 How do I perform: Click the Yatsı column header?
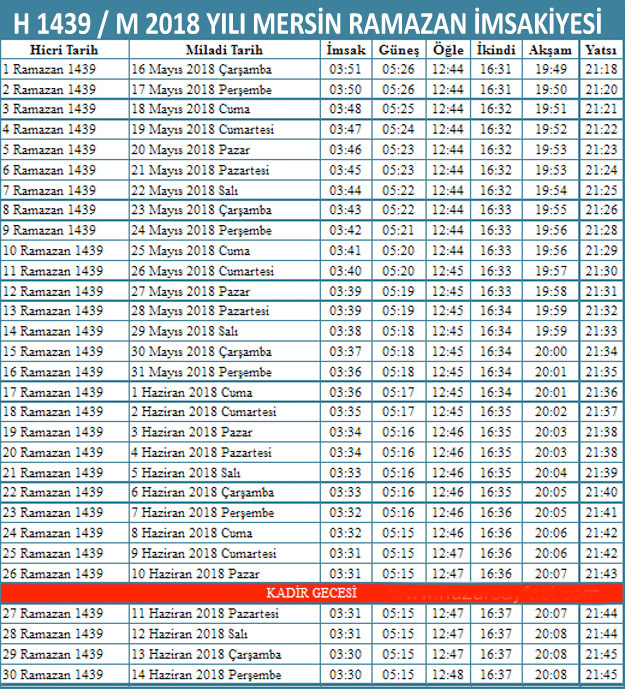pyautogui.click(x=600, y=50)
